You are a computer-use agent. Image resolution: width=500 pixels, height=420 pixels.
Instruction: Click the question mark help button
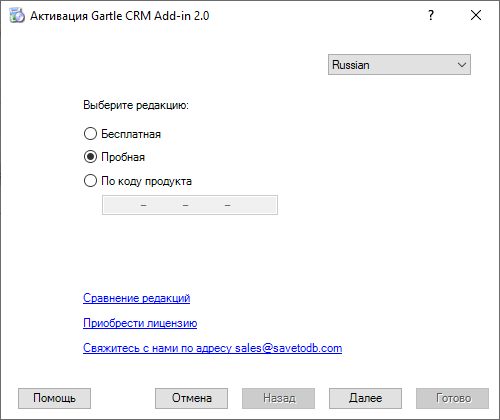(x=431, y=15)
